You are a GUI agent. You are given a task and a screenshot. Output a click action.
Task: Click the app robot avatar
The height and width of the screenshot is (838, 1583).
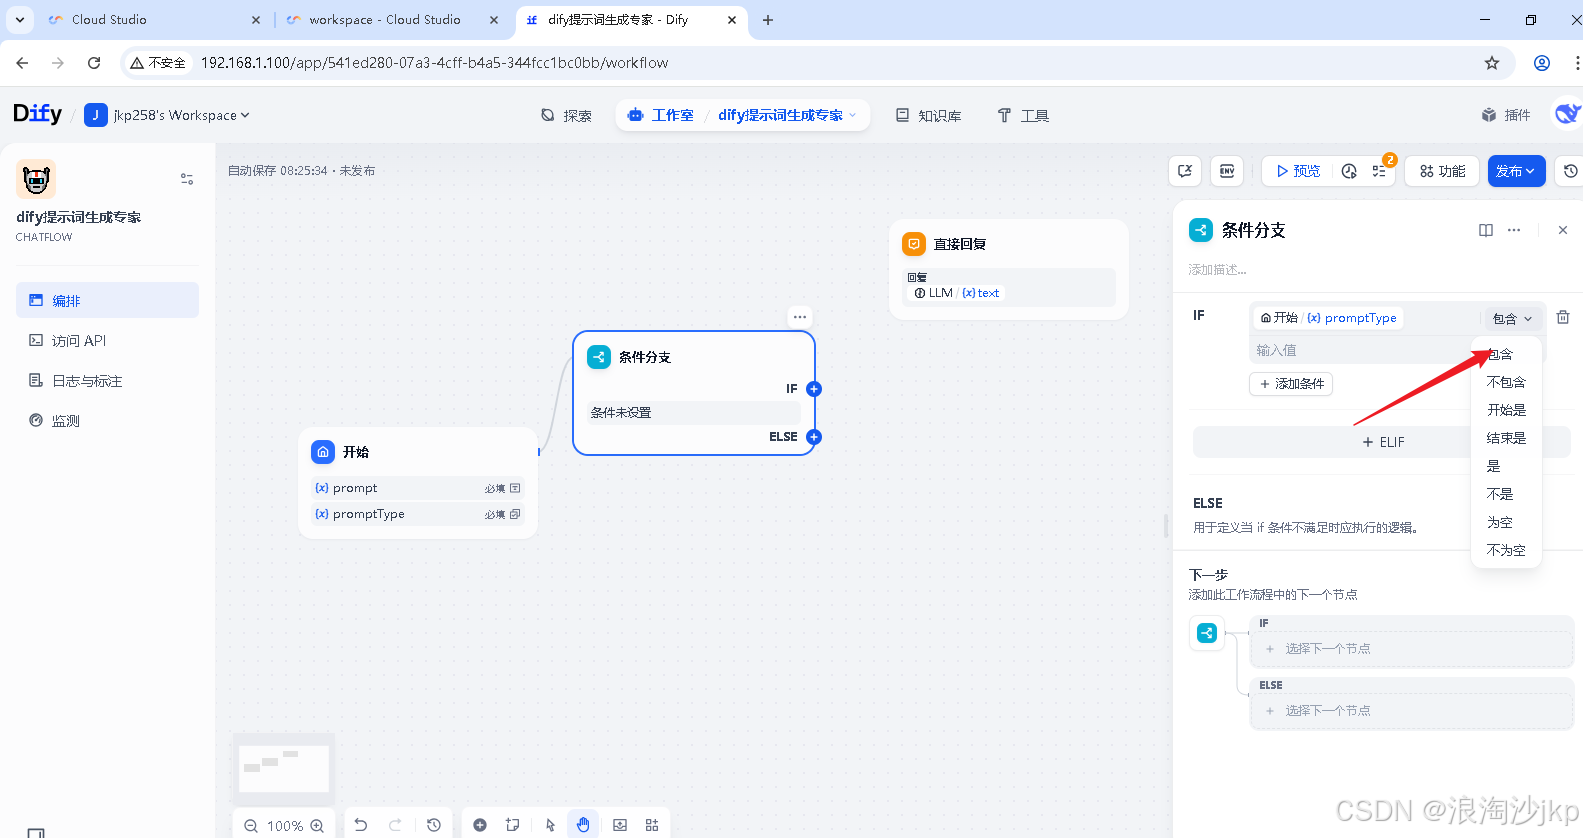click(36, 179)
